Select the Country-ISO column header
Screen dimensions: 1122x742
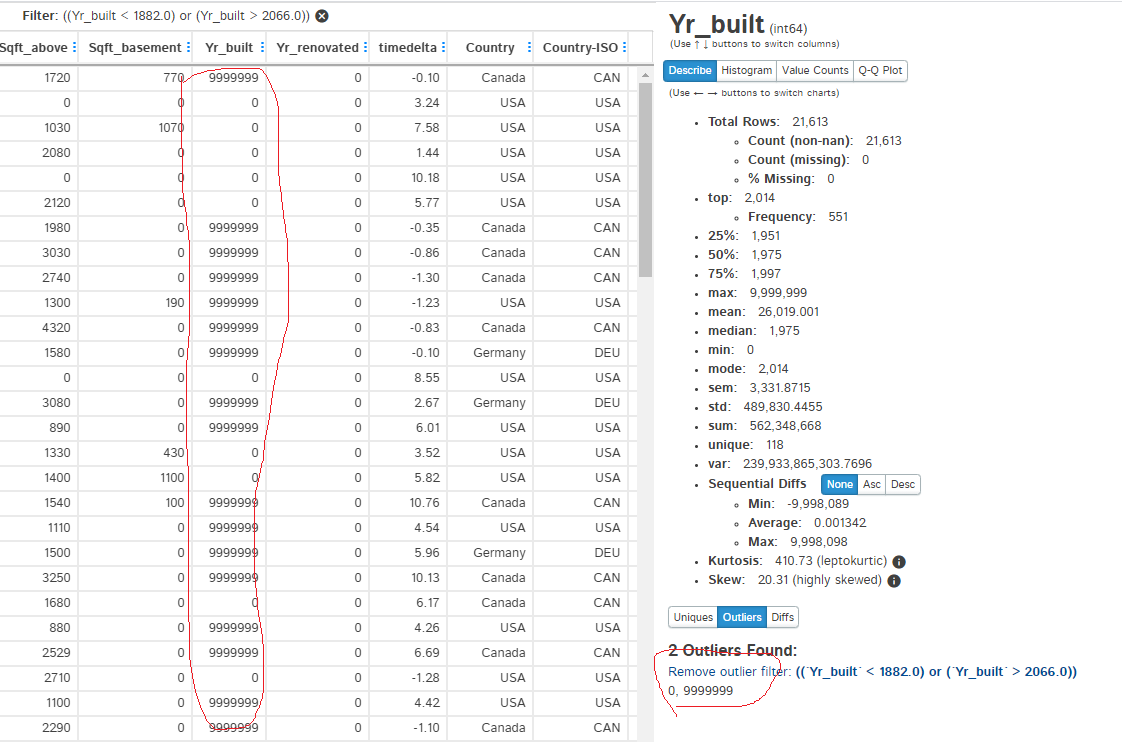pos(580,47)
